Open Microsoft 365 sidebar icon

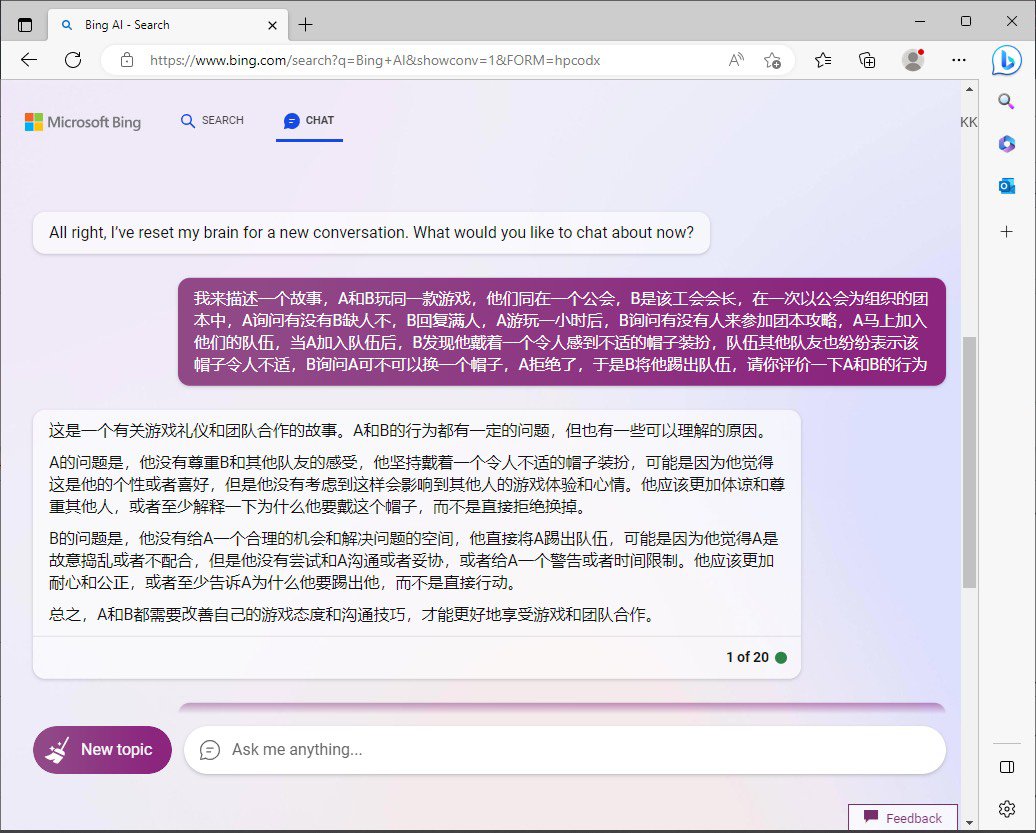pos(1006,143)
